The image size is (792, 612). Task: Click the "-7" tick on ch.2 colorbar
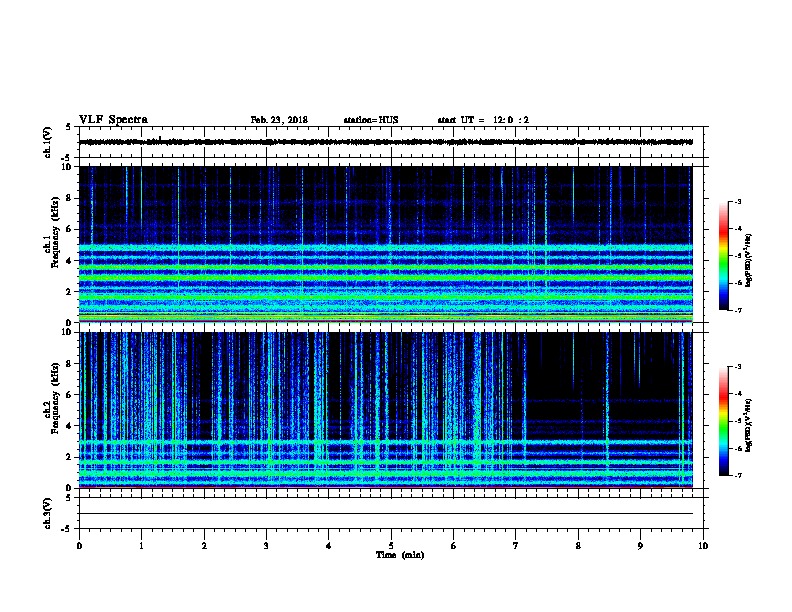[x=737, y=475]
